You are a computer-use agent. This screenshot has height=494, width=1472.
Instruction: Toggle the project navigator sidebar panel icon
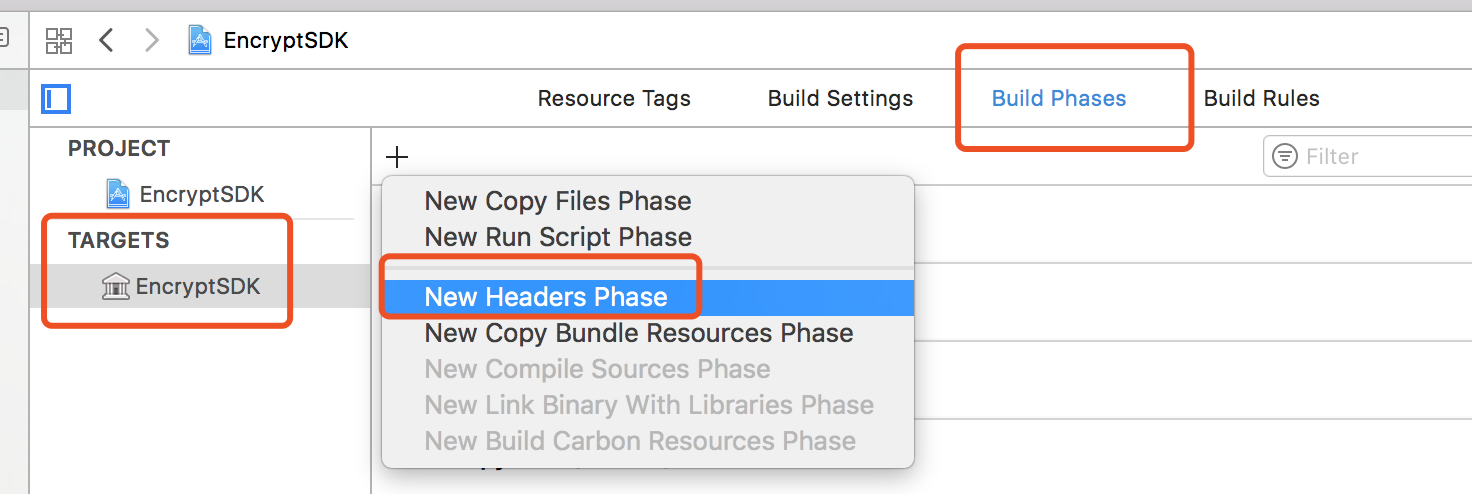point(56,99)
